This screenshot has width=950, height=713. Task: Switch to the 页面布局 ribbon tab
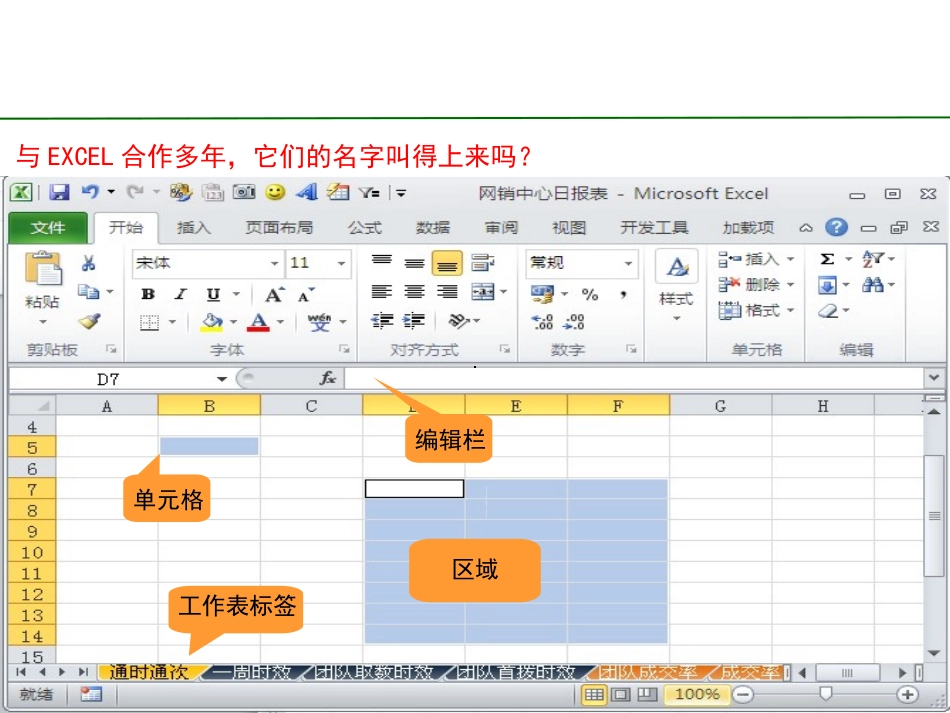coord(279,228)
